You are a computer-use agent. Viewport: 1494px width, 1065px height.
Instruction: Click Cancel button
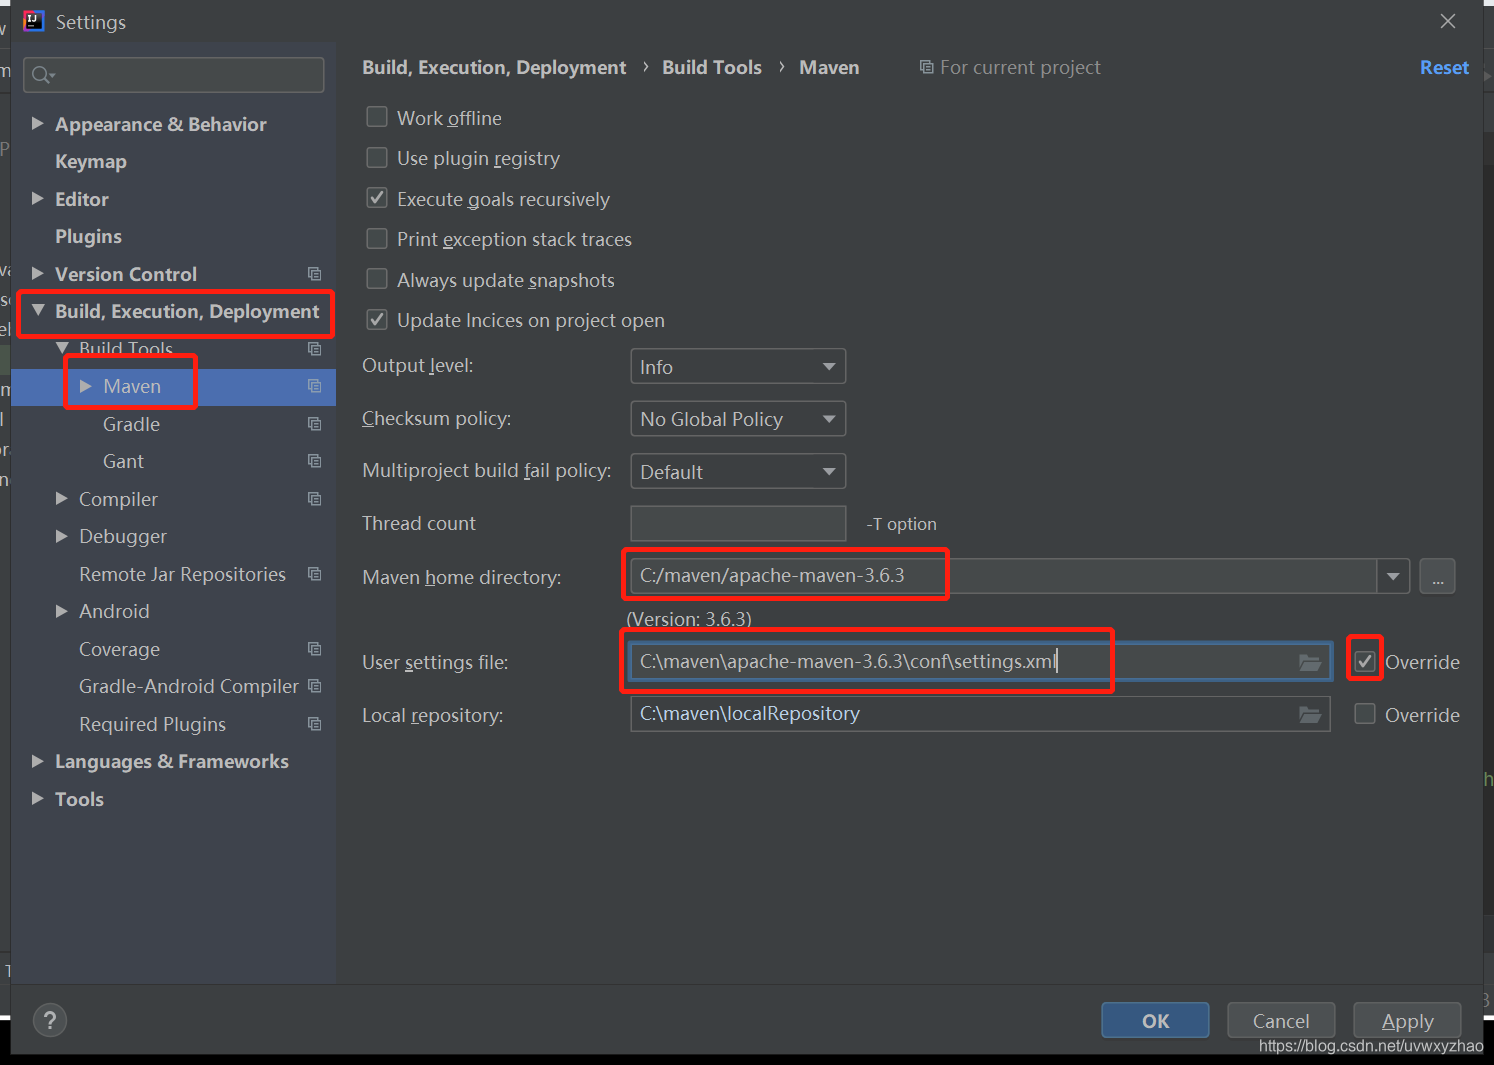coord(1281,1020)
